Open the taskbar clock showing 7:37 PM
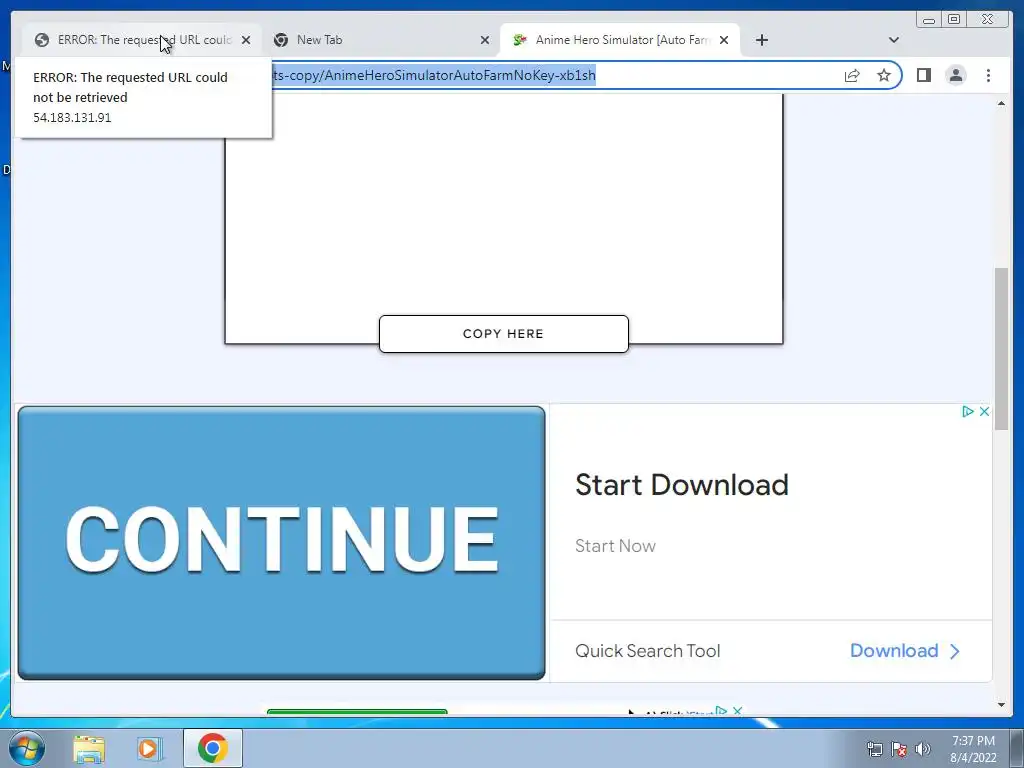Image resolution: width=1024 pixels, height=768 pixels. click(973, 749)
